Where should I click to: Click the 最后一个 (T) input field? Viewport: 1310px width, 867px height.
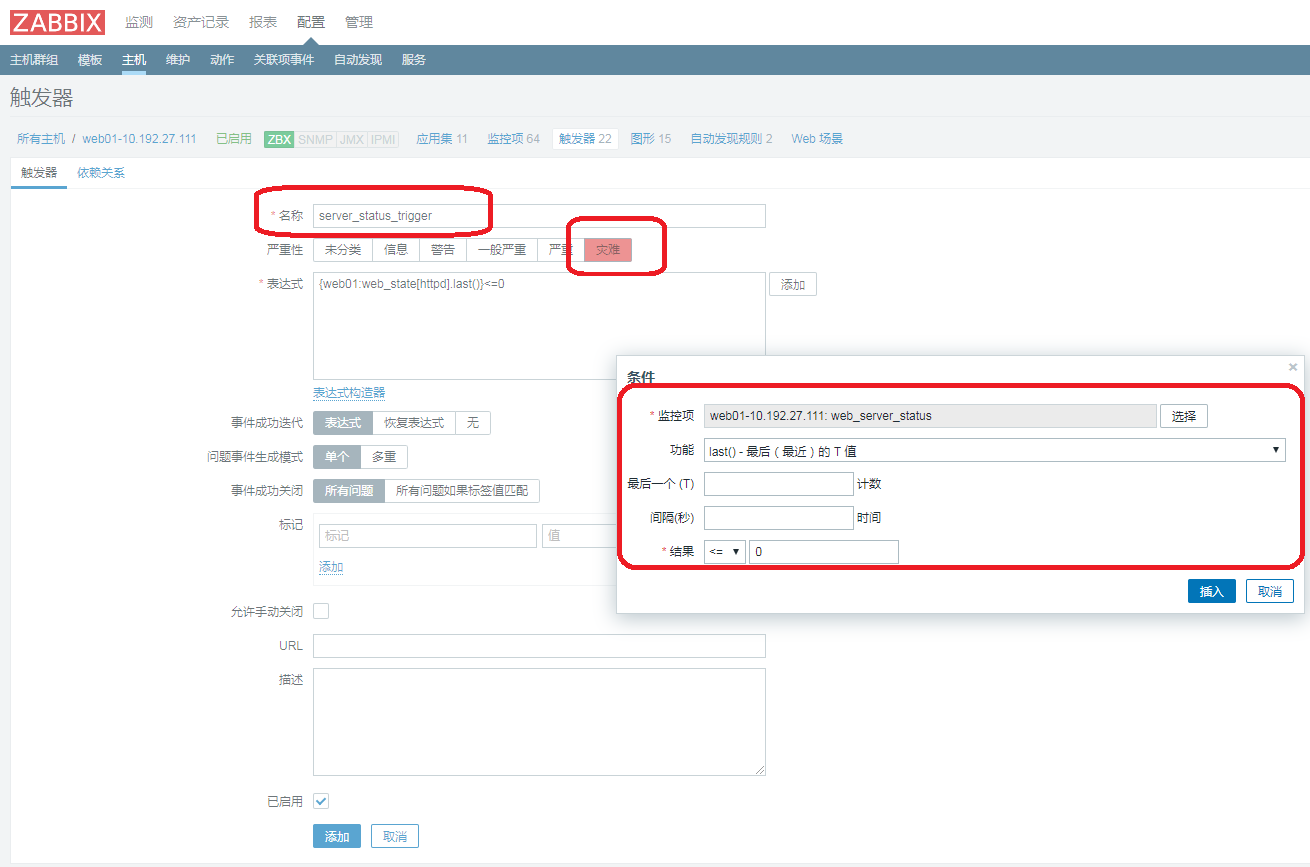coord(779,484)
